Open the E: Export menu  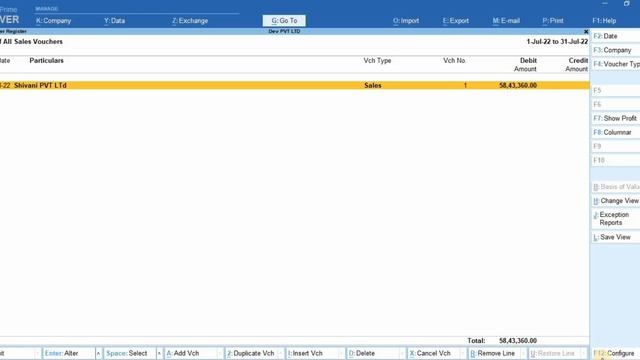456,20
